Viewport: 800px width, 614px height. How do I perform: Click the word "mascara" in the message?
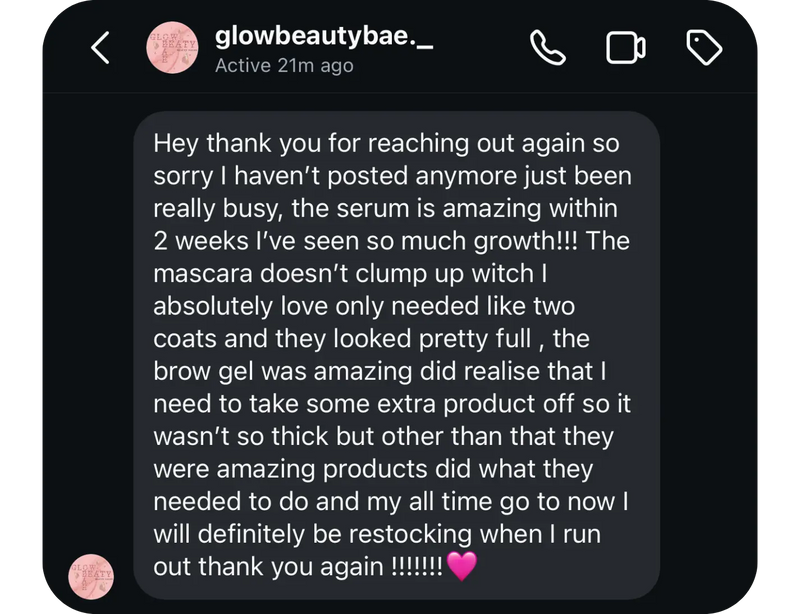203,274
